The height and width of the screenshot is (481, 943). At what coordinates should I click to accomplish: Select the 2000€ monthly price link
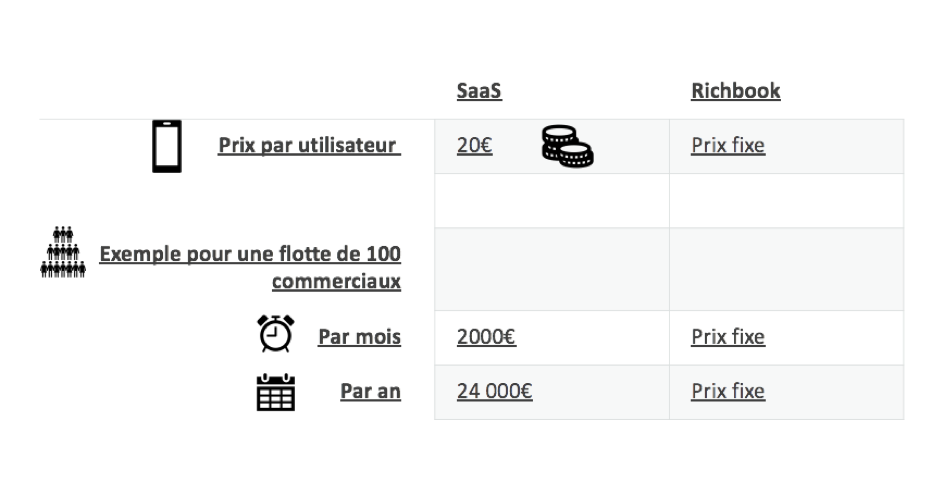pyautogui.click(x=487, y=337)
